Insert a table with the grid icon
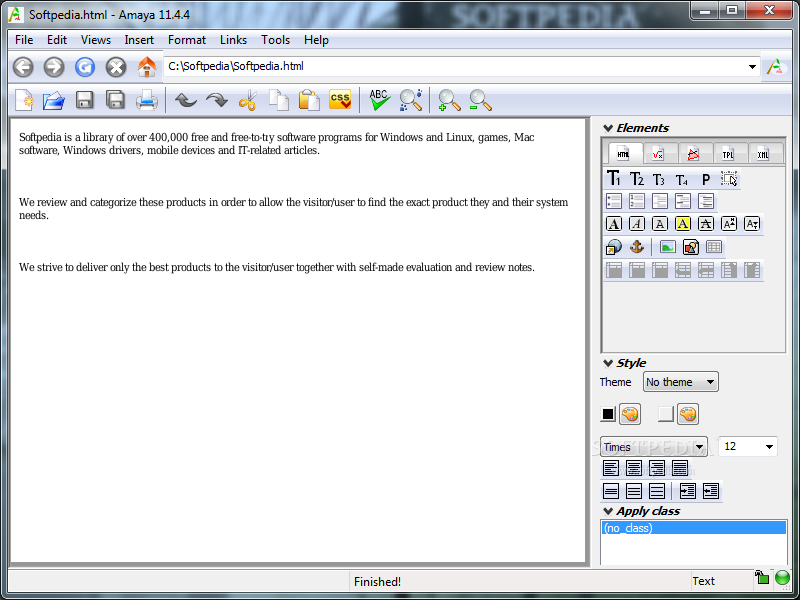The height and width of the screenshot is (600, 800). tap(714, 247)
